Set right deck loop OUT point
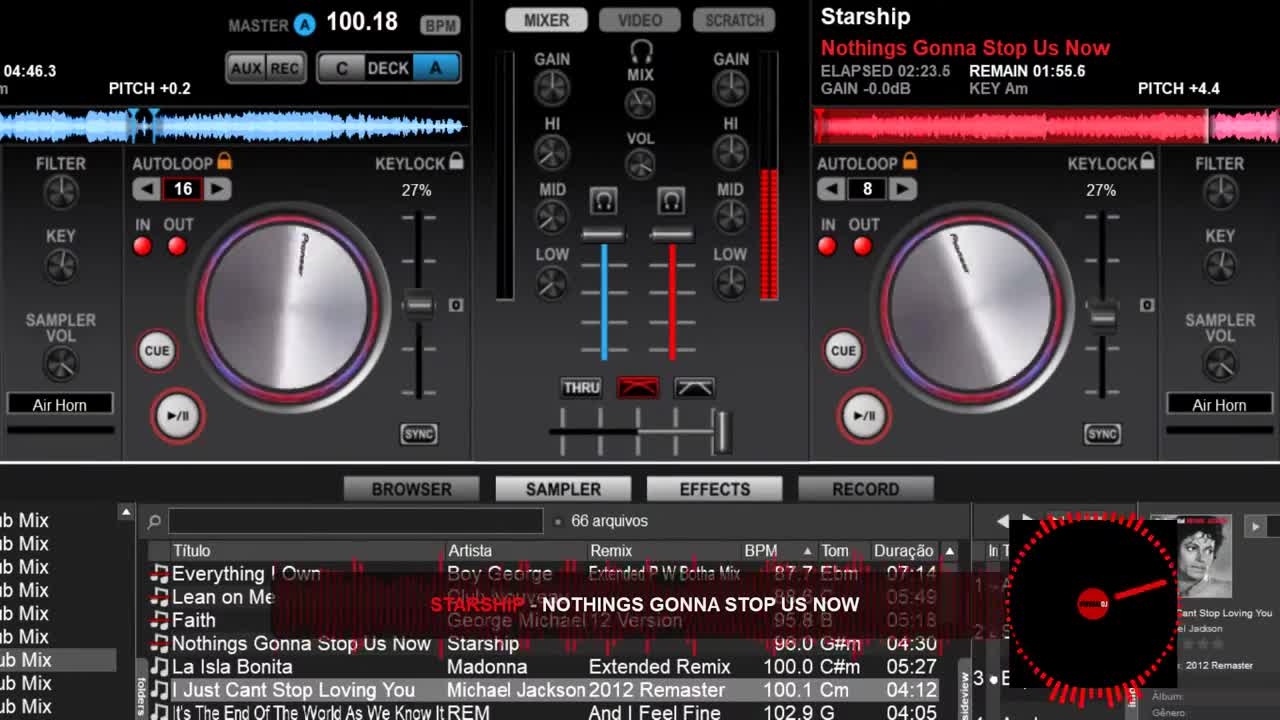Image resolution: width=1280 pixels, height=720 pixels. pos(862,246)
